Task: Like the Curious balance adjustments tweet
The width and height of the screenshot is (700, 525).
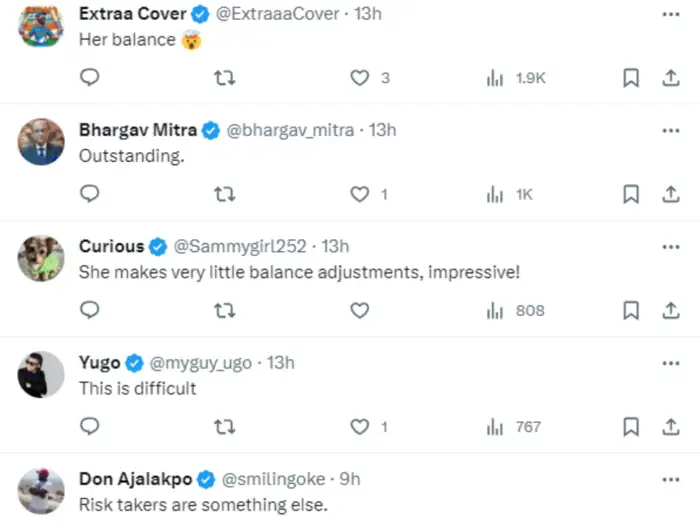Action: 360,311
